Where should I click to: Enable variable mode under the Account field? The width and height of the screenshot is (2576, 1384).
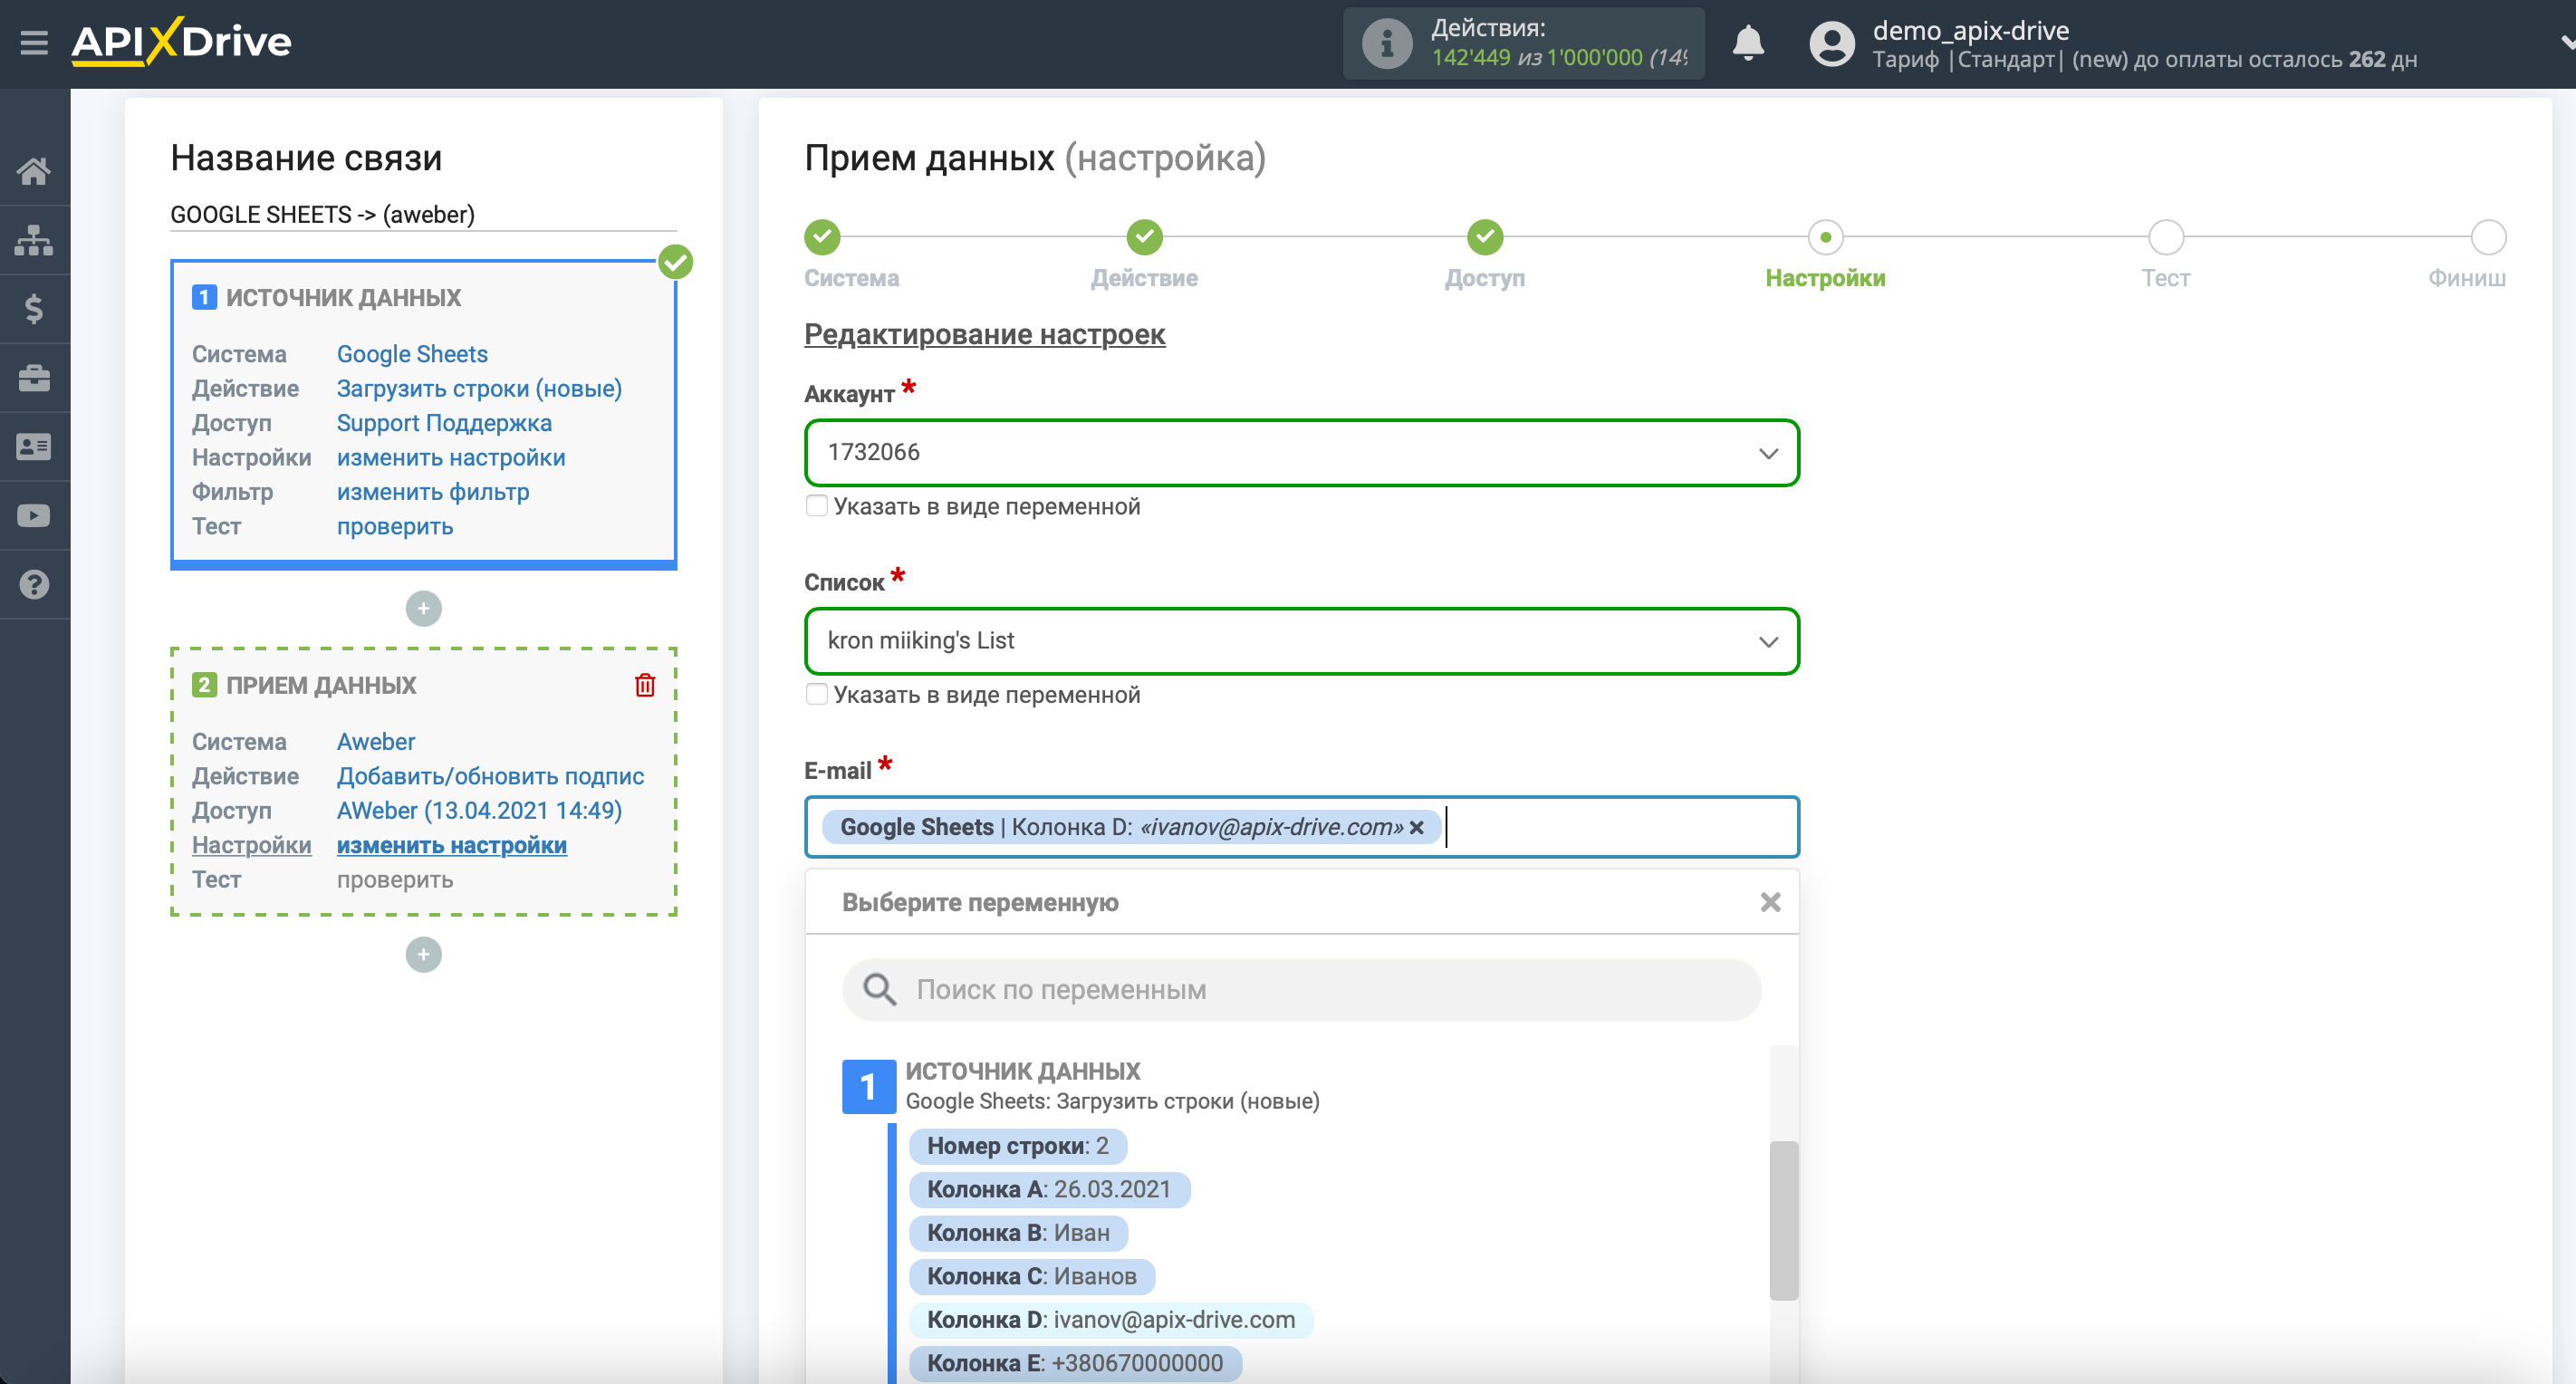pyautogui.click(x=817, y=506)
